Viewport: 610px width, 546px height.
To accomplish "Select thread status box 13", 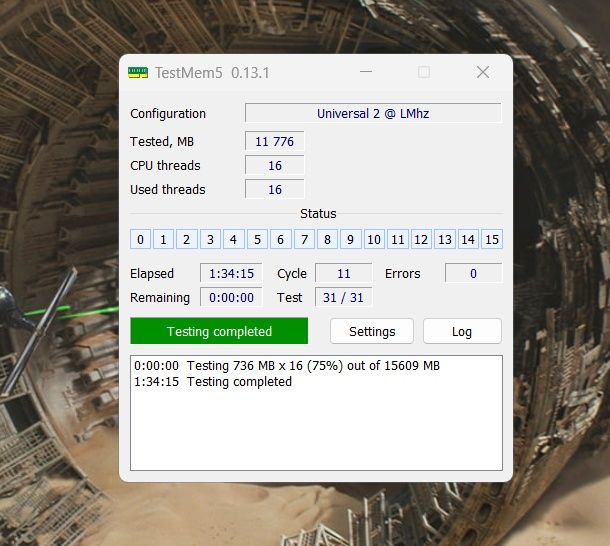I will pyautogui.click(x=445, y=239).
